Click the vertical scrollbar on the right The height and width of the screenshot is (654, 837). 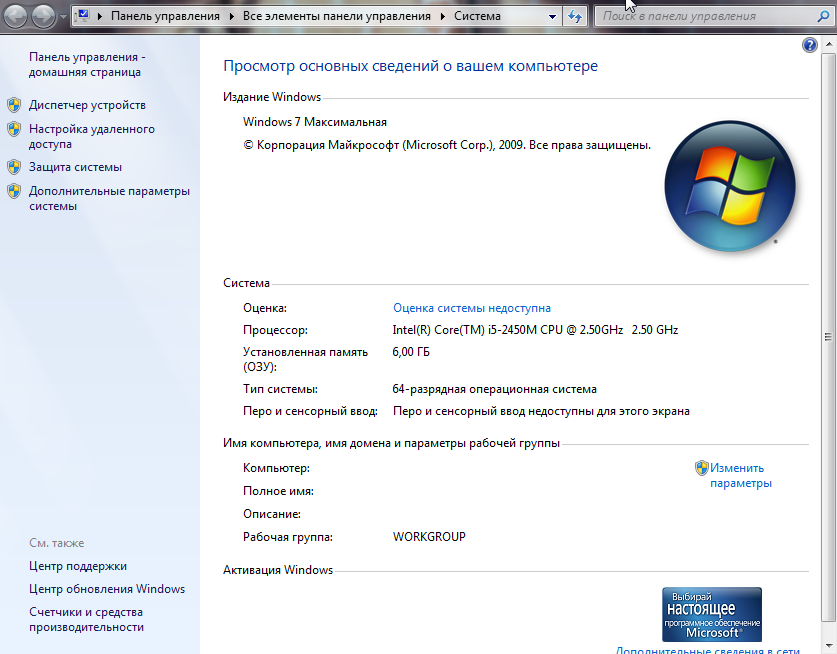(x=829, y=337)
